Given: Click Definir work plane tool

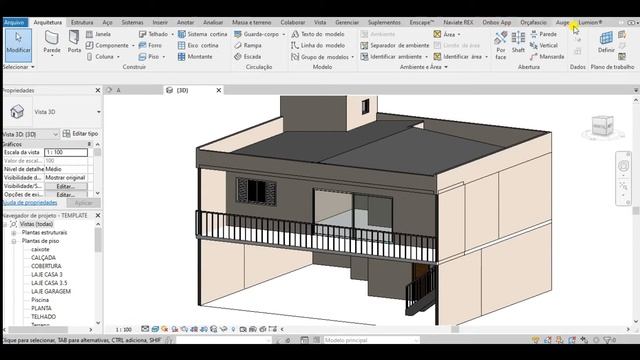Looking at the screenshot, I should 606,42.
